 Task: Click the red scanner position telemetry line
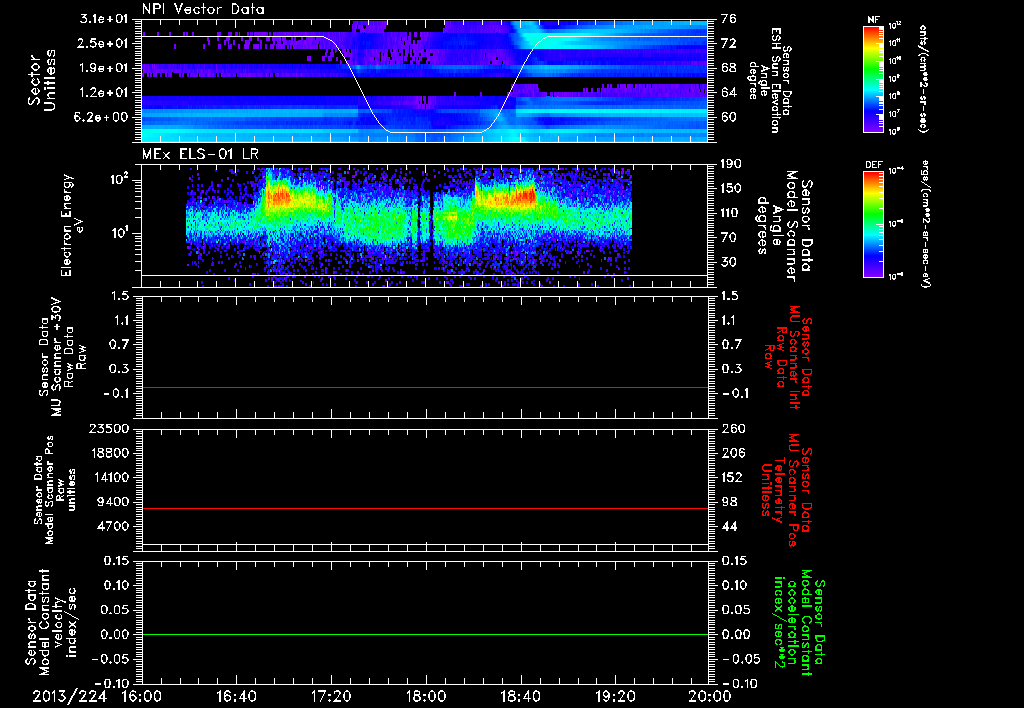(425, 508)
